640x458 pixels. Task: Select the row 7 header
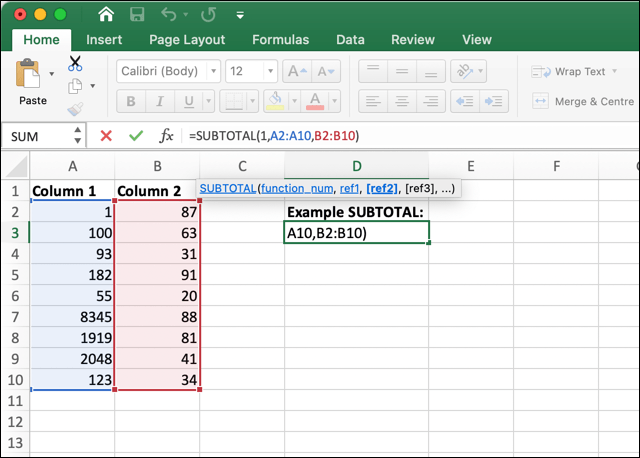point(15,317)
